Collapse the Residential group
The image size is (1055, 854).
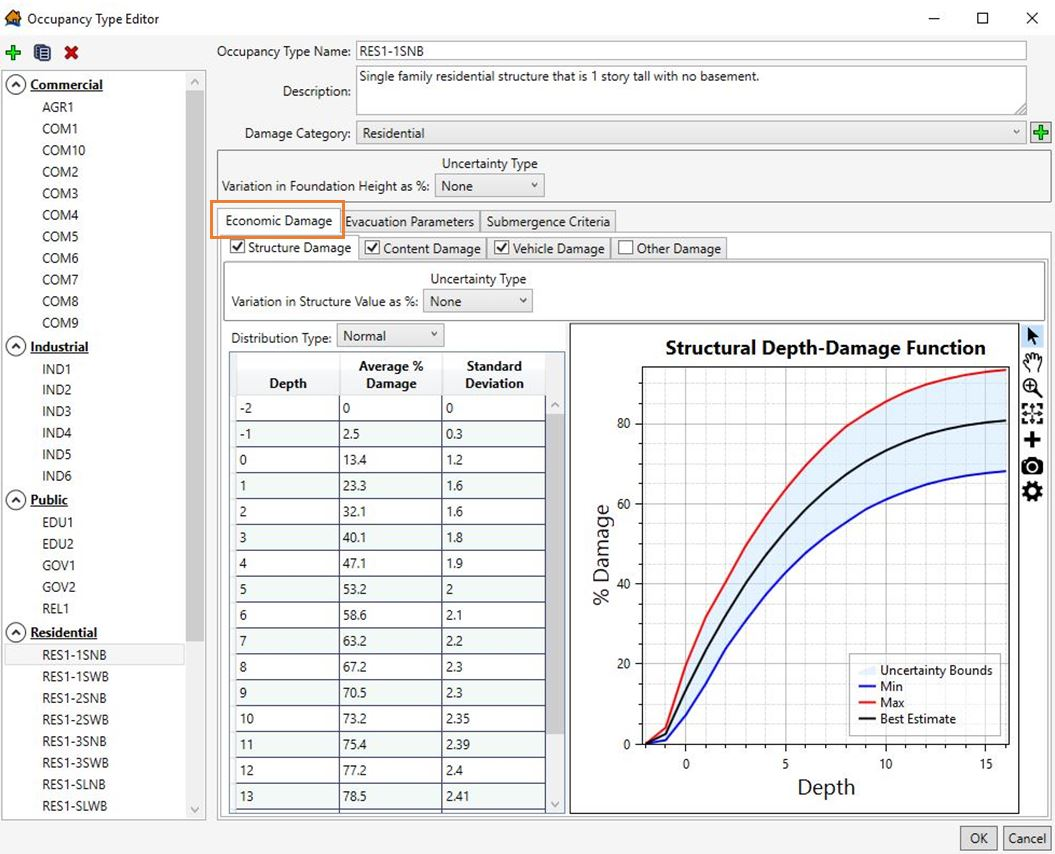[16, 633]
